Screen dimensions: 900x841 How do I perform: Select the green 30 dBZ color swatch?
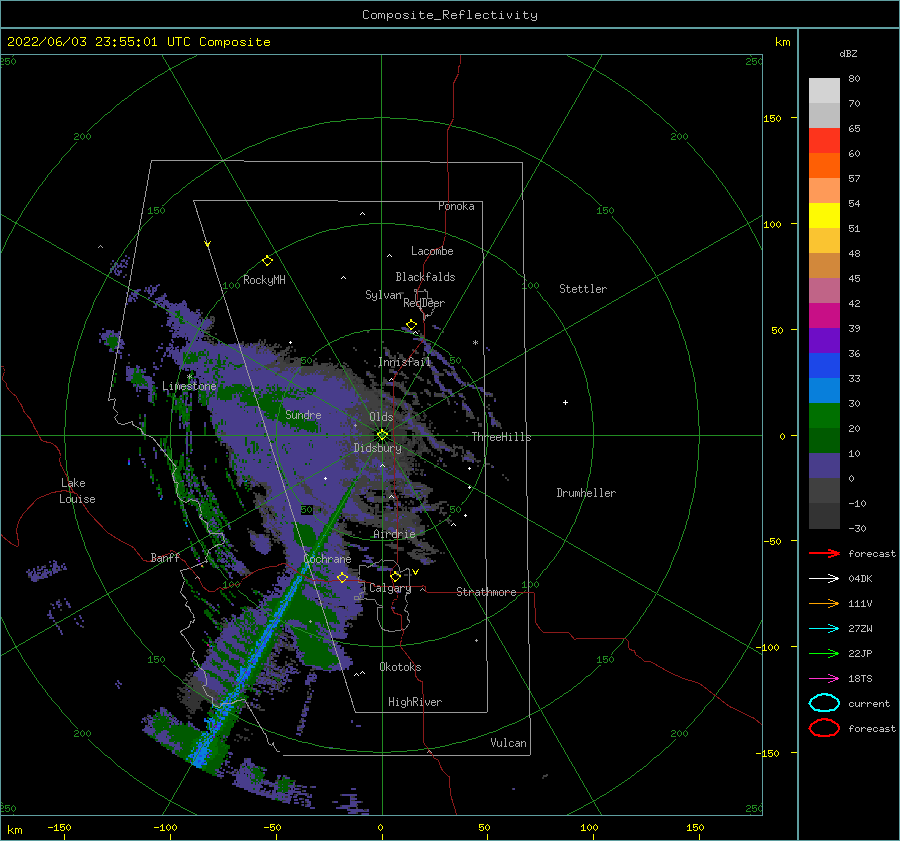click(824, 416)
